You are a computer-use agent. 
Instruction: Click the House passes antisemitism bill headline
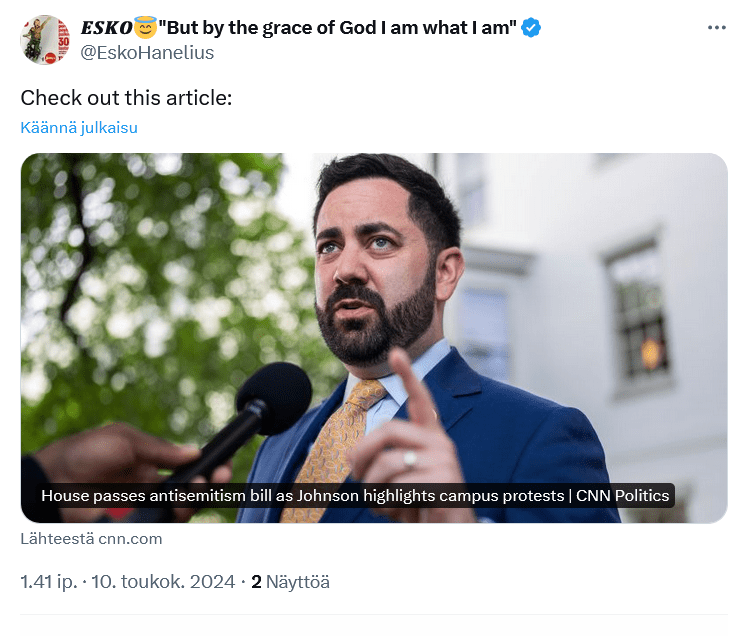point(300,496)
